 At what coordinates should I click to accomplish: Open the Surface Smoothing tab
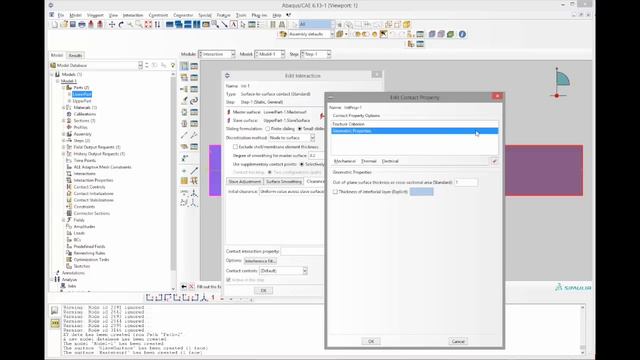coord(284,182)
